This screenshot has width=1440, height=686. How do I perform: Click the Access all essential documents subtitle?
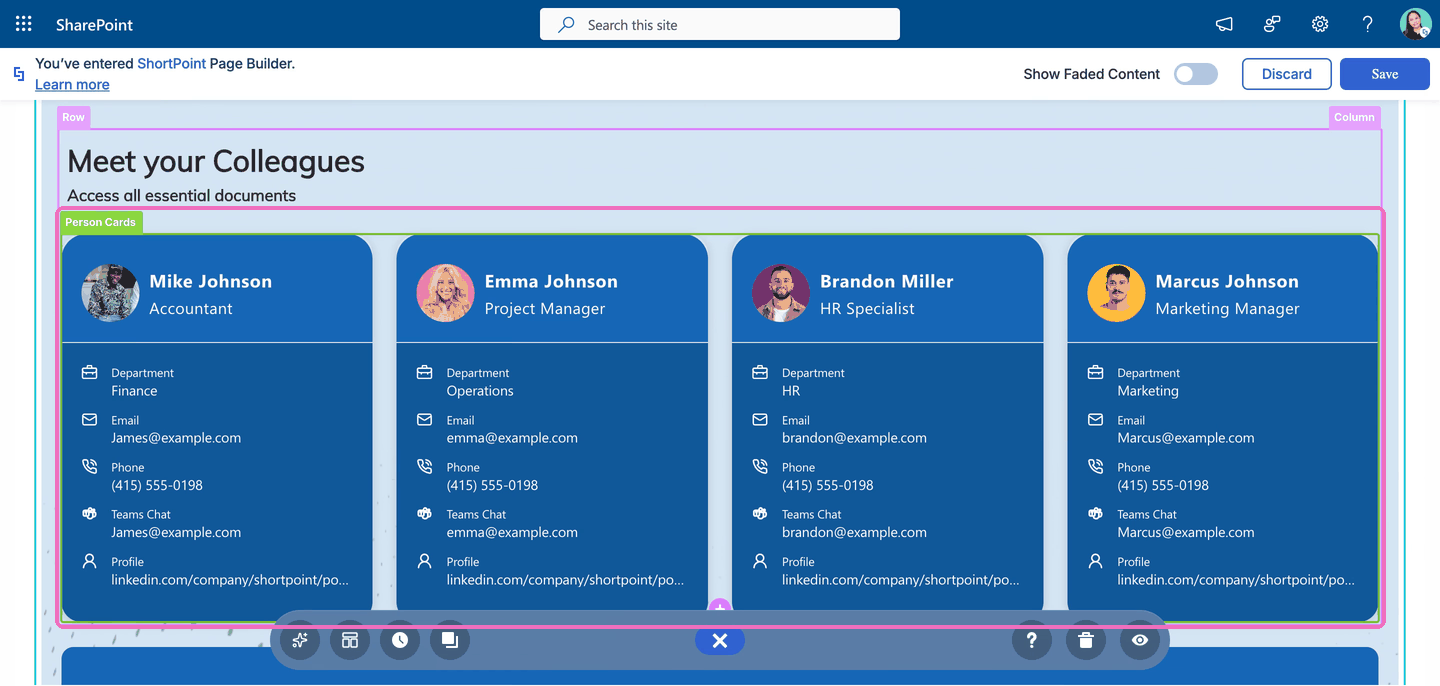point(182,195)
